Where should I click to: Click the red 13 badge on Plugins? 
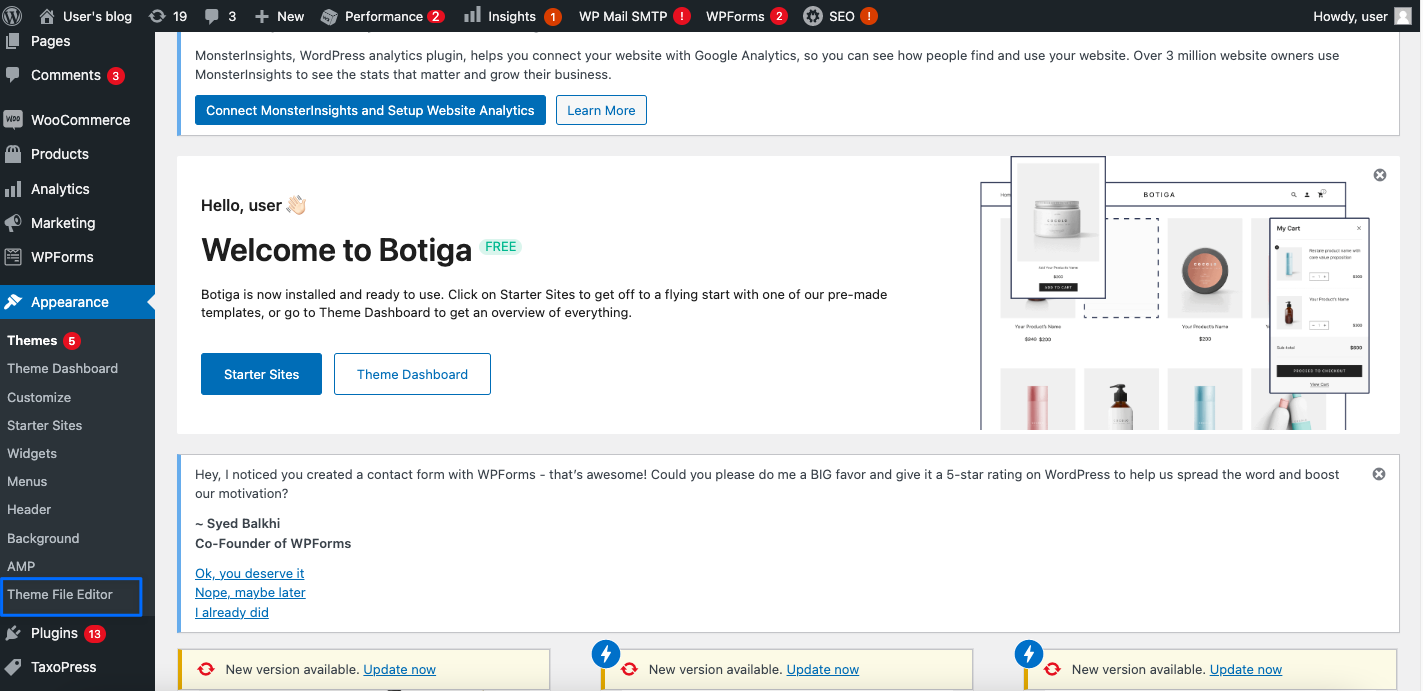click(x=95, y=634)
